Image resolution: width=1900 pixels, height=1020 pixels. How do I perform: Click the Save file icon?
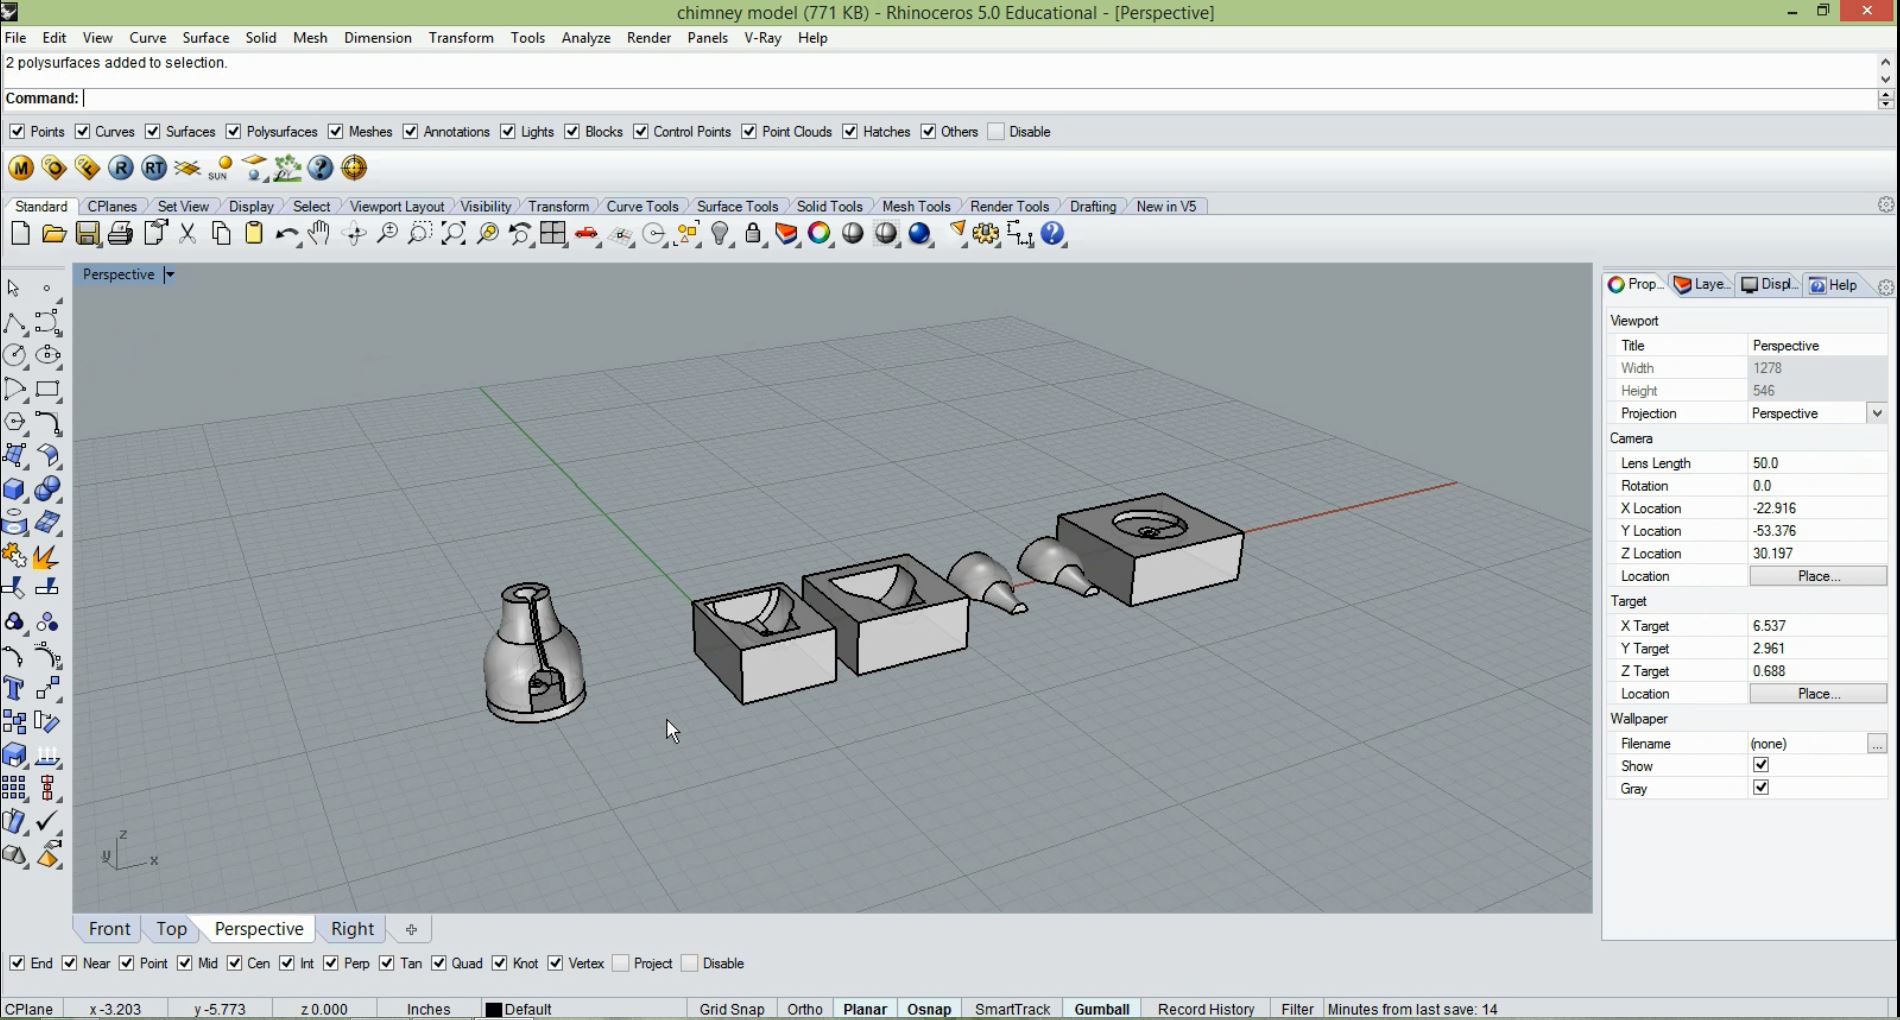[x=88, y=234]
